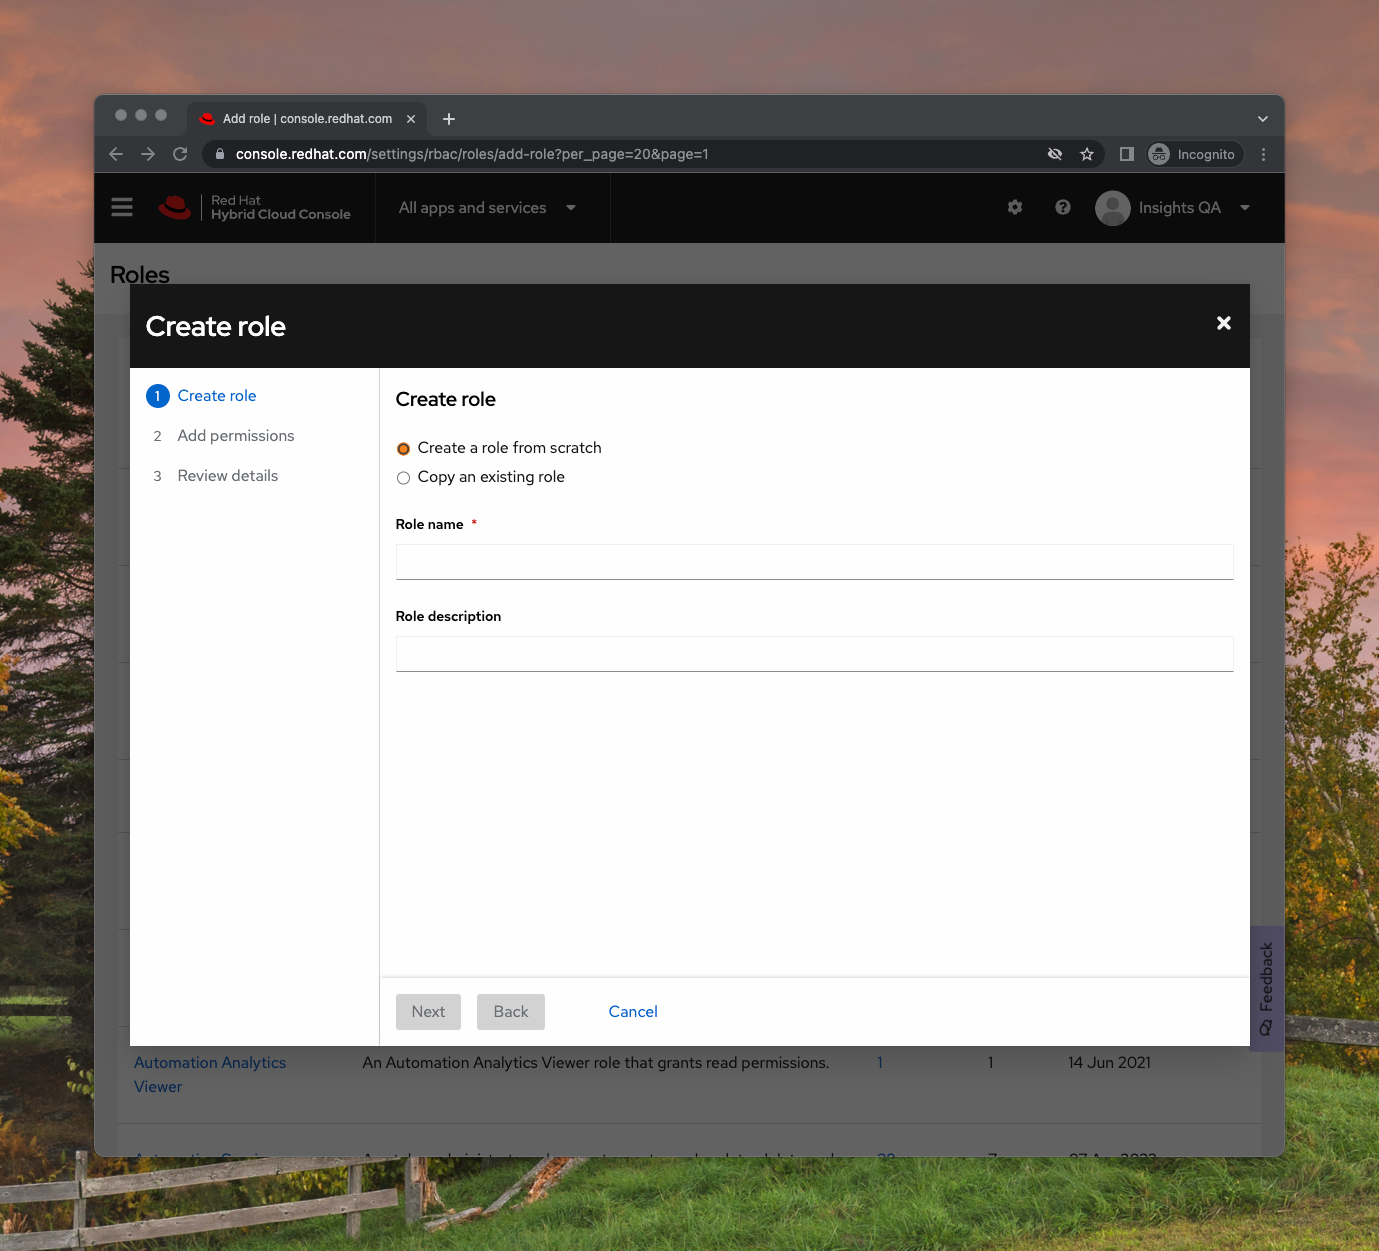Click the Roles page heading
Screen dimensions: 1379x1251
[x=140, y=274]
